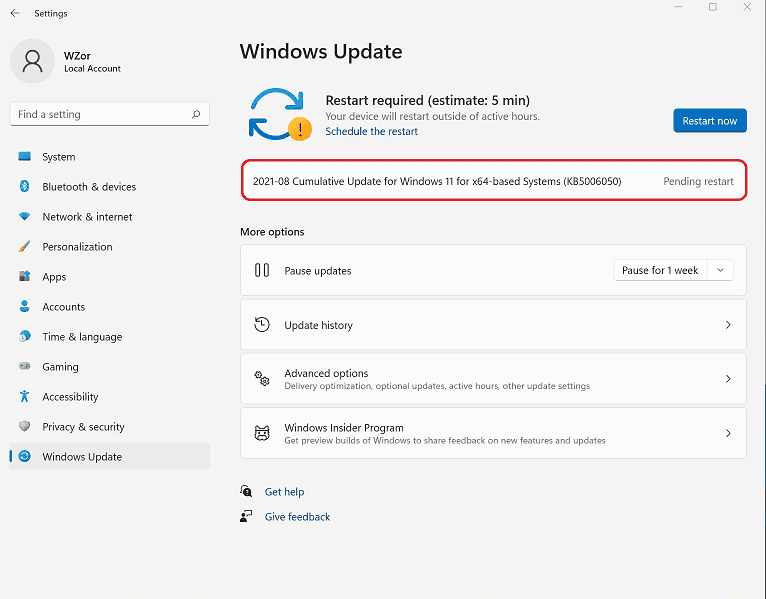766x599 pixels.
Task: Click the Give feedback icon
Action: coord(246,516)
